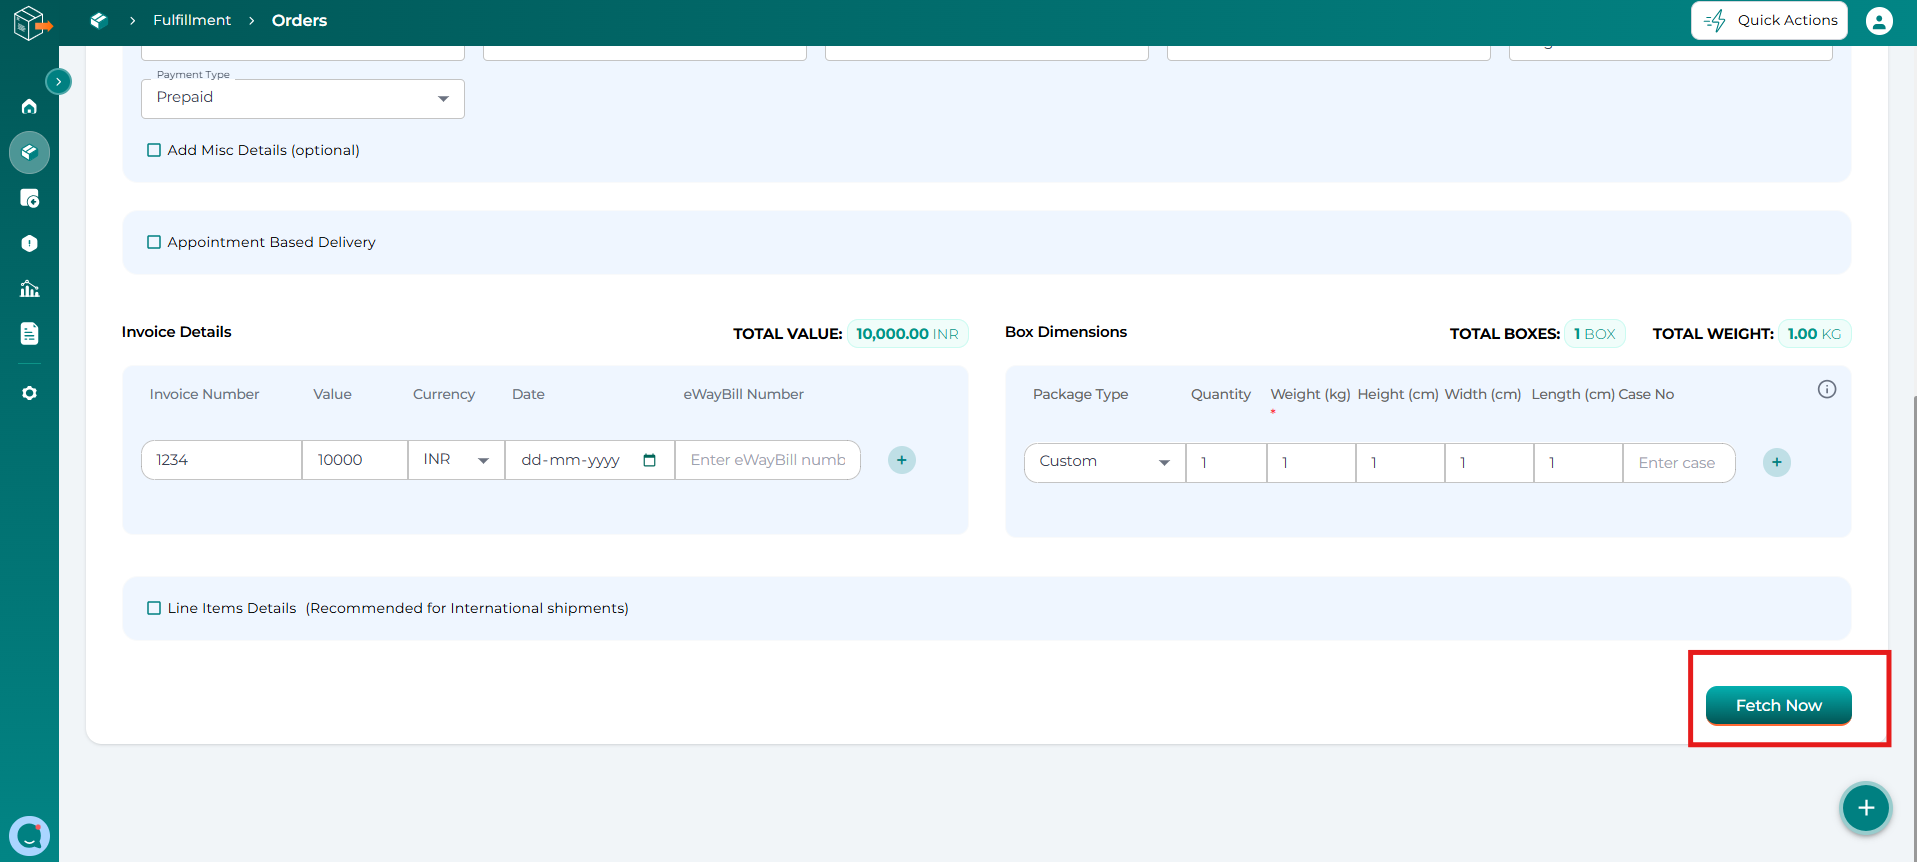This screenshot has width=1917, height=862.
Task: Open the Package Type dropdown showing Custom
Action: (1105, 462)
